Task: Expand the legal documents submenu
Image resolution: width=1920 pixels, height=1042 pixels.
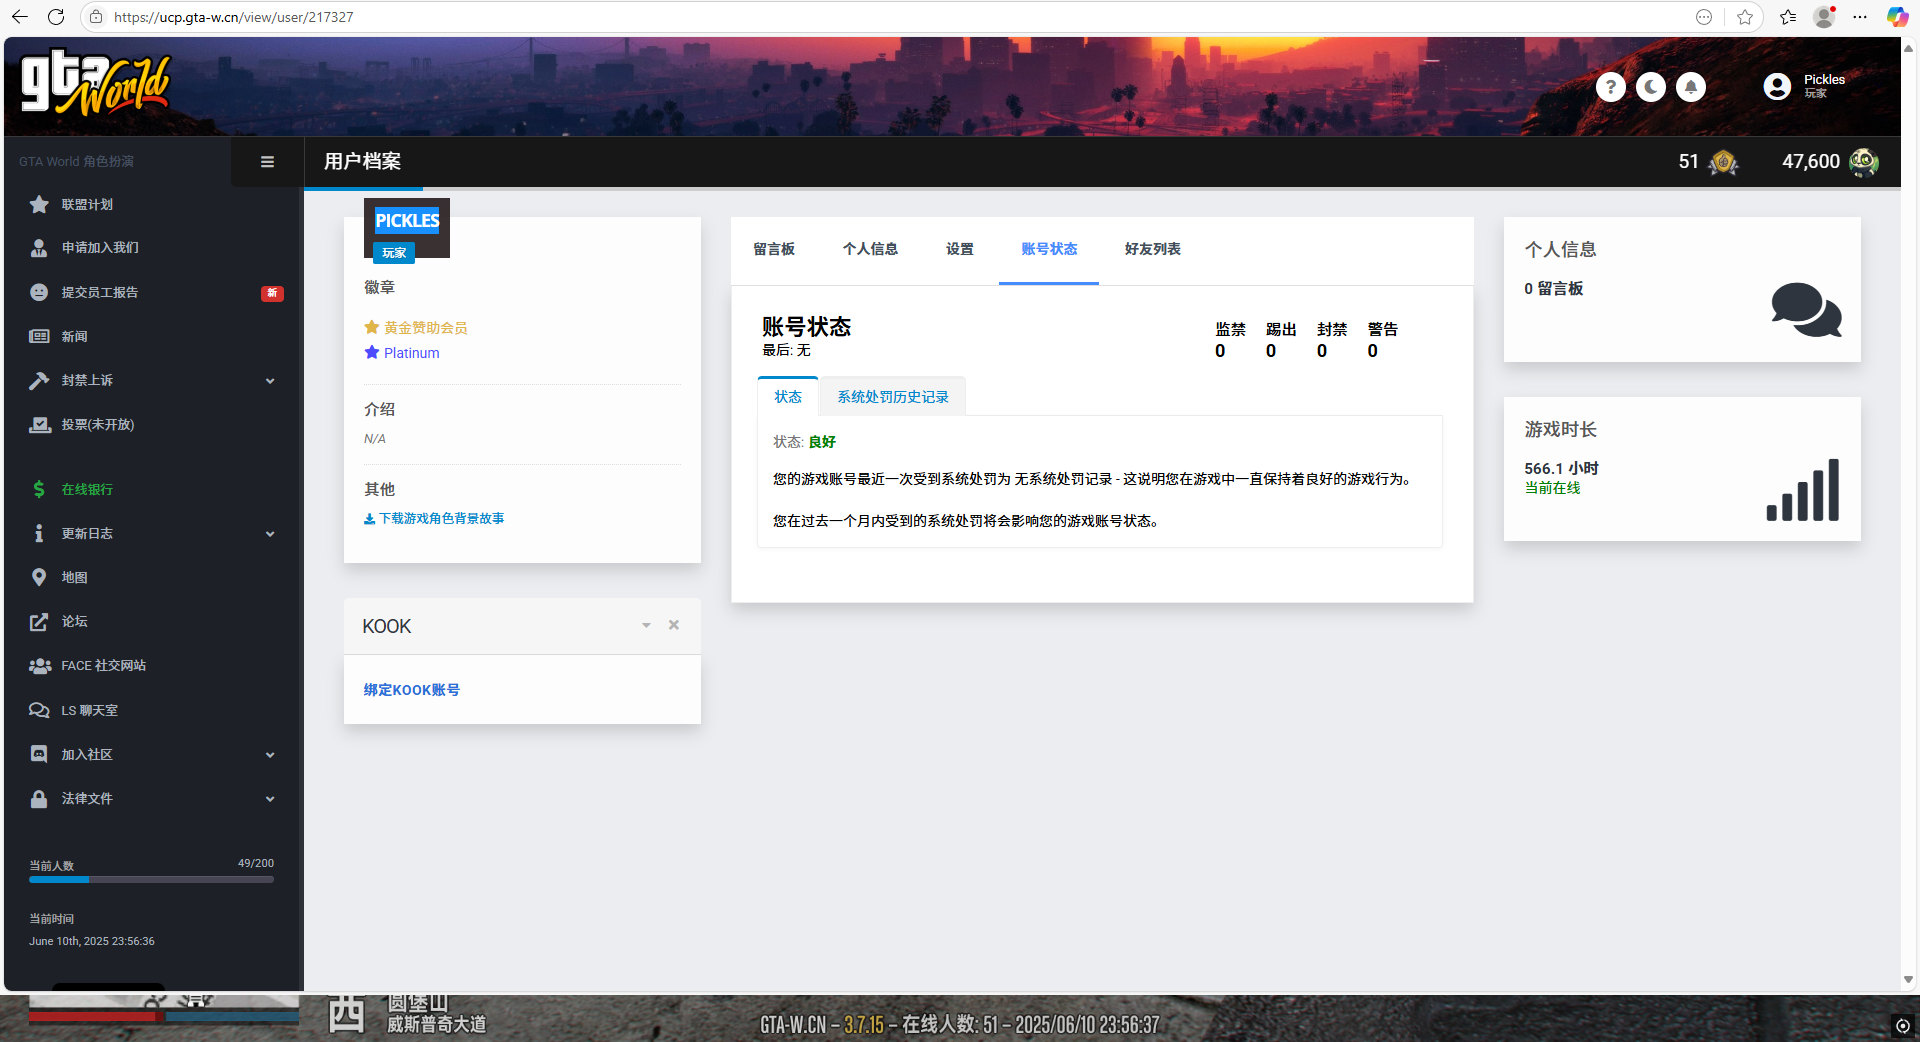Action: click(x=270, y=799)
